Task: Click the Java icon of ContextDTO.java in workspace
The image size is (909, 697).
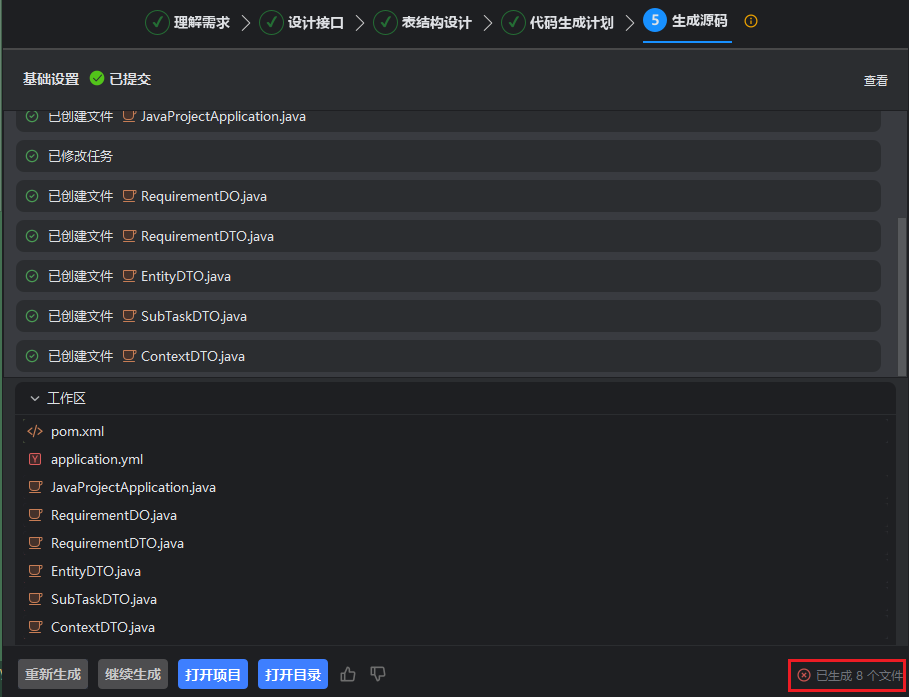Action: (x=35, y=627)
